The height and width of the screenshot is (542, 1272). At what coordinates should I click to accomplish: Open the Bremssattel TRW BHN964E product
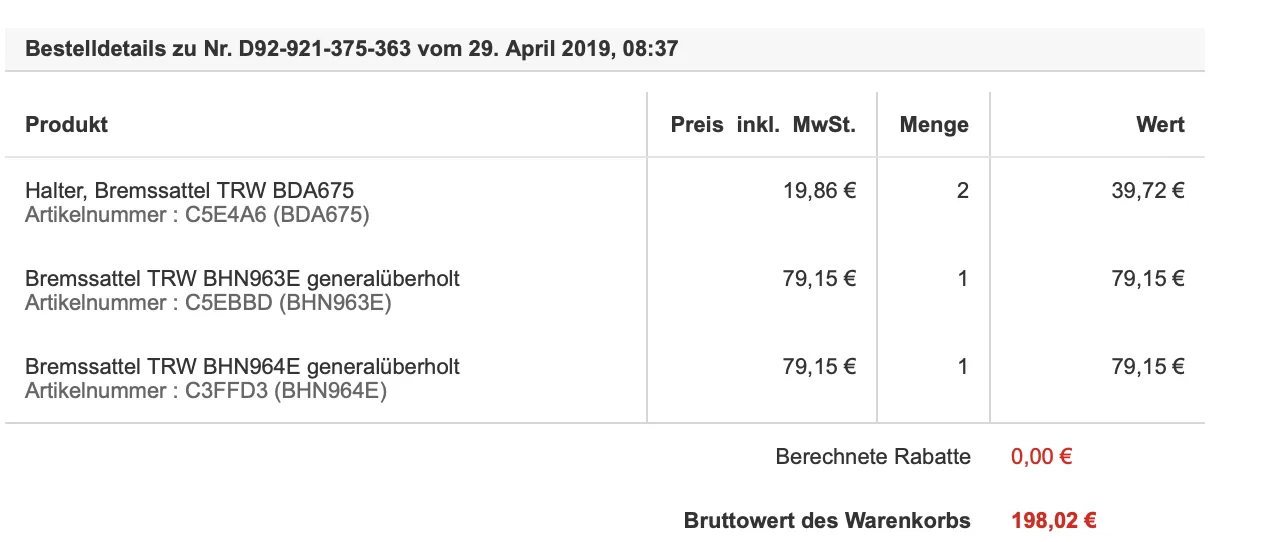point(242,367)
